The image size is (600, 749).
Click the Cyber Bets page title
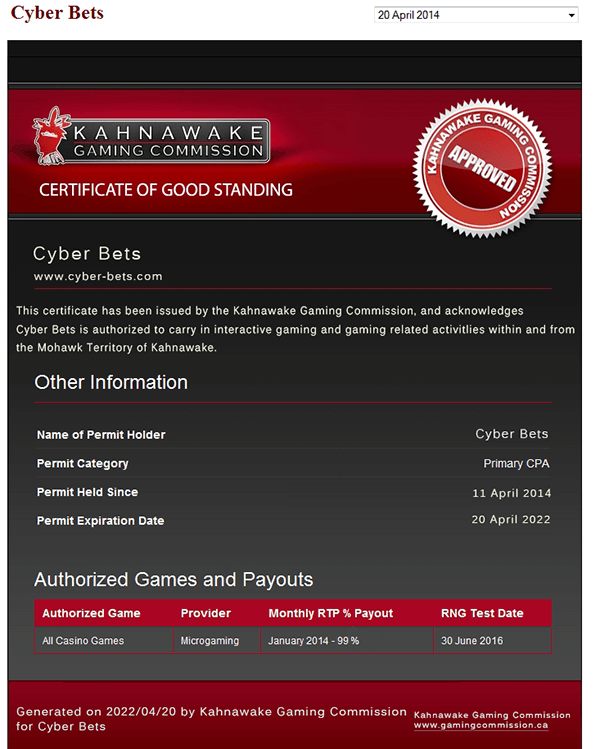pos(57,13)
